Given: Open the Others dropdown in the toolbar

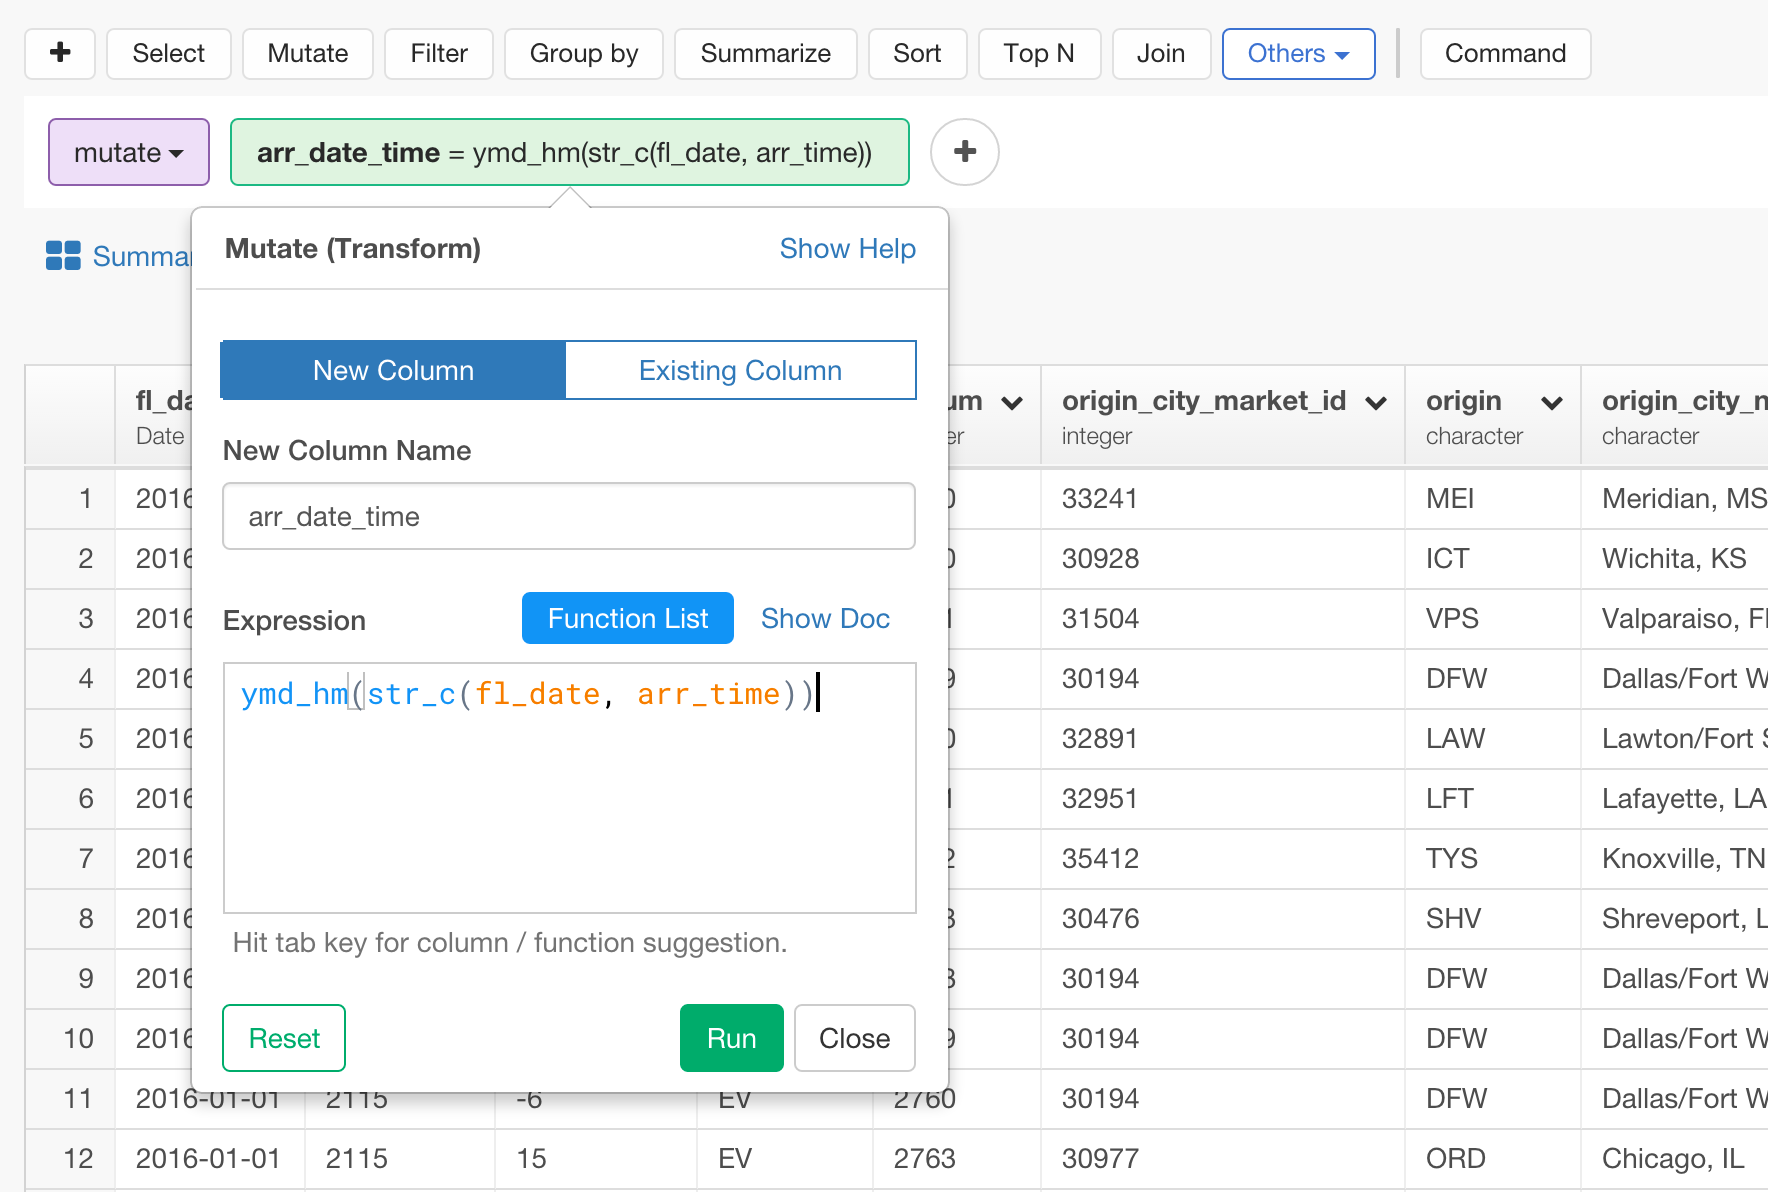Looking at the screenshot, I should coord(1297,53).
